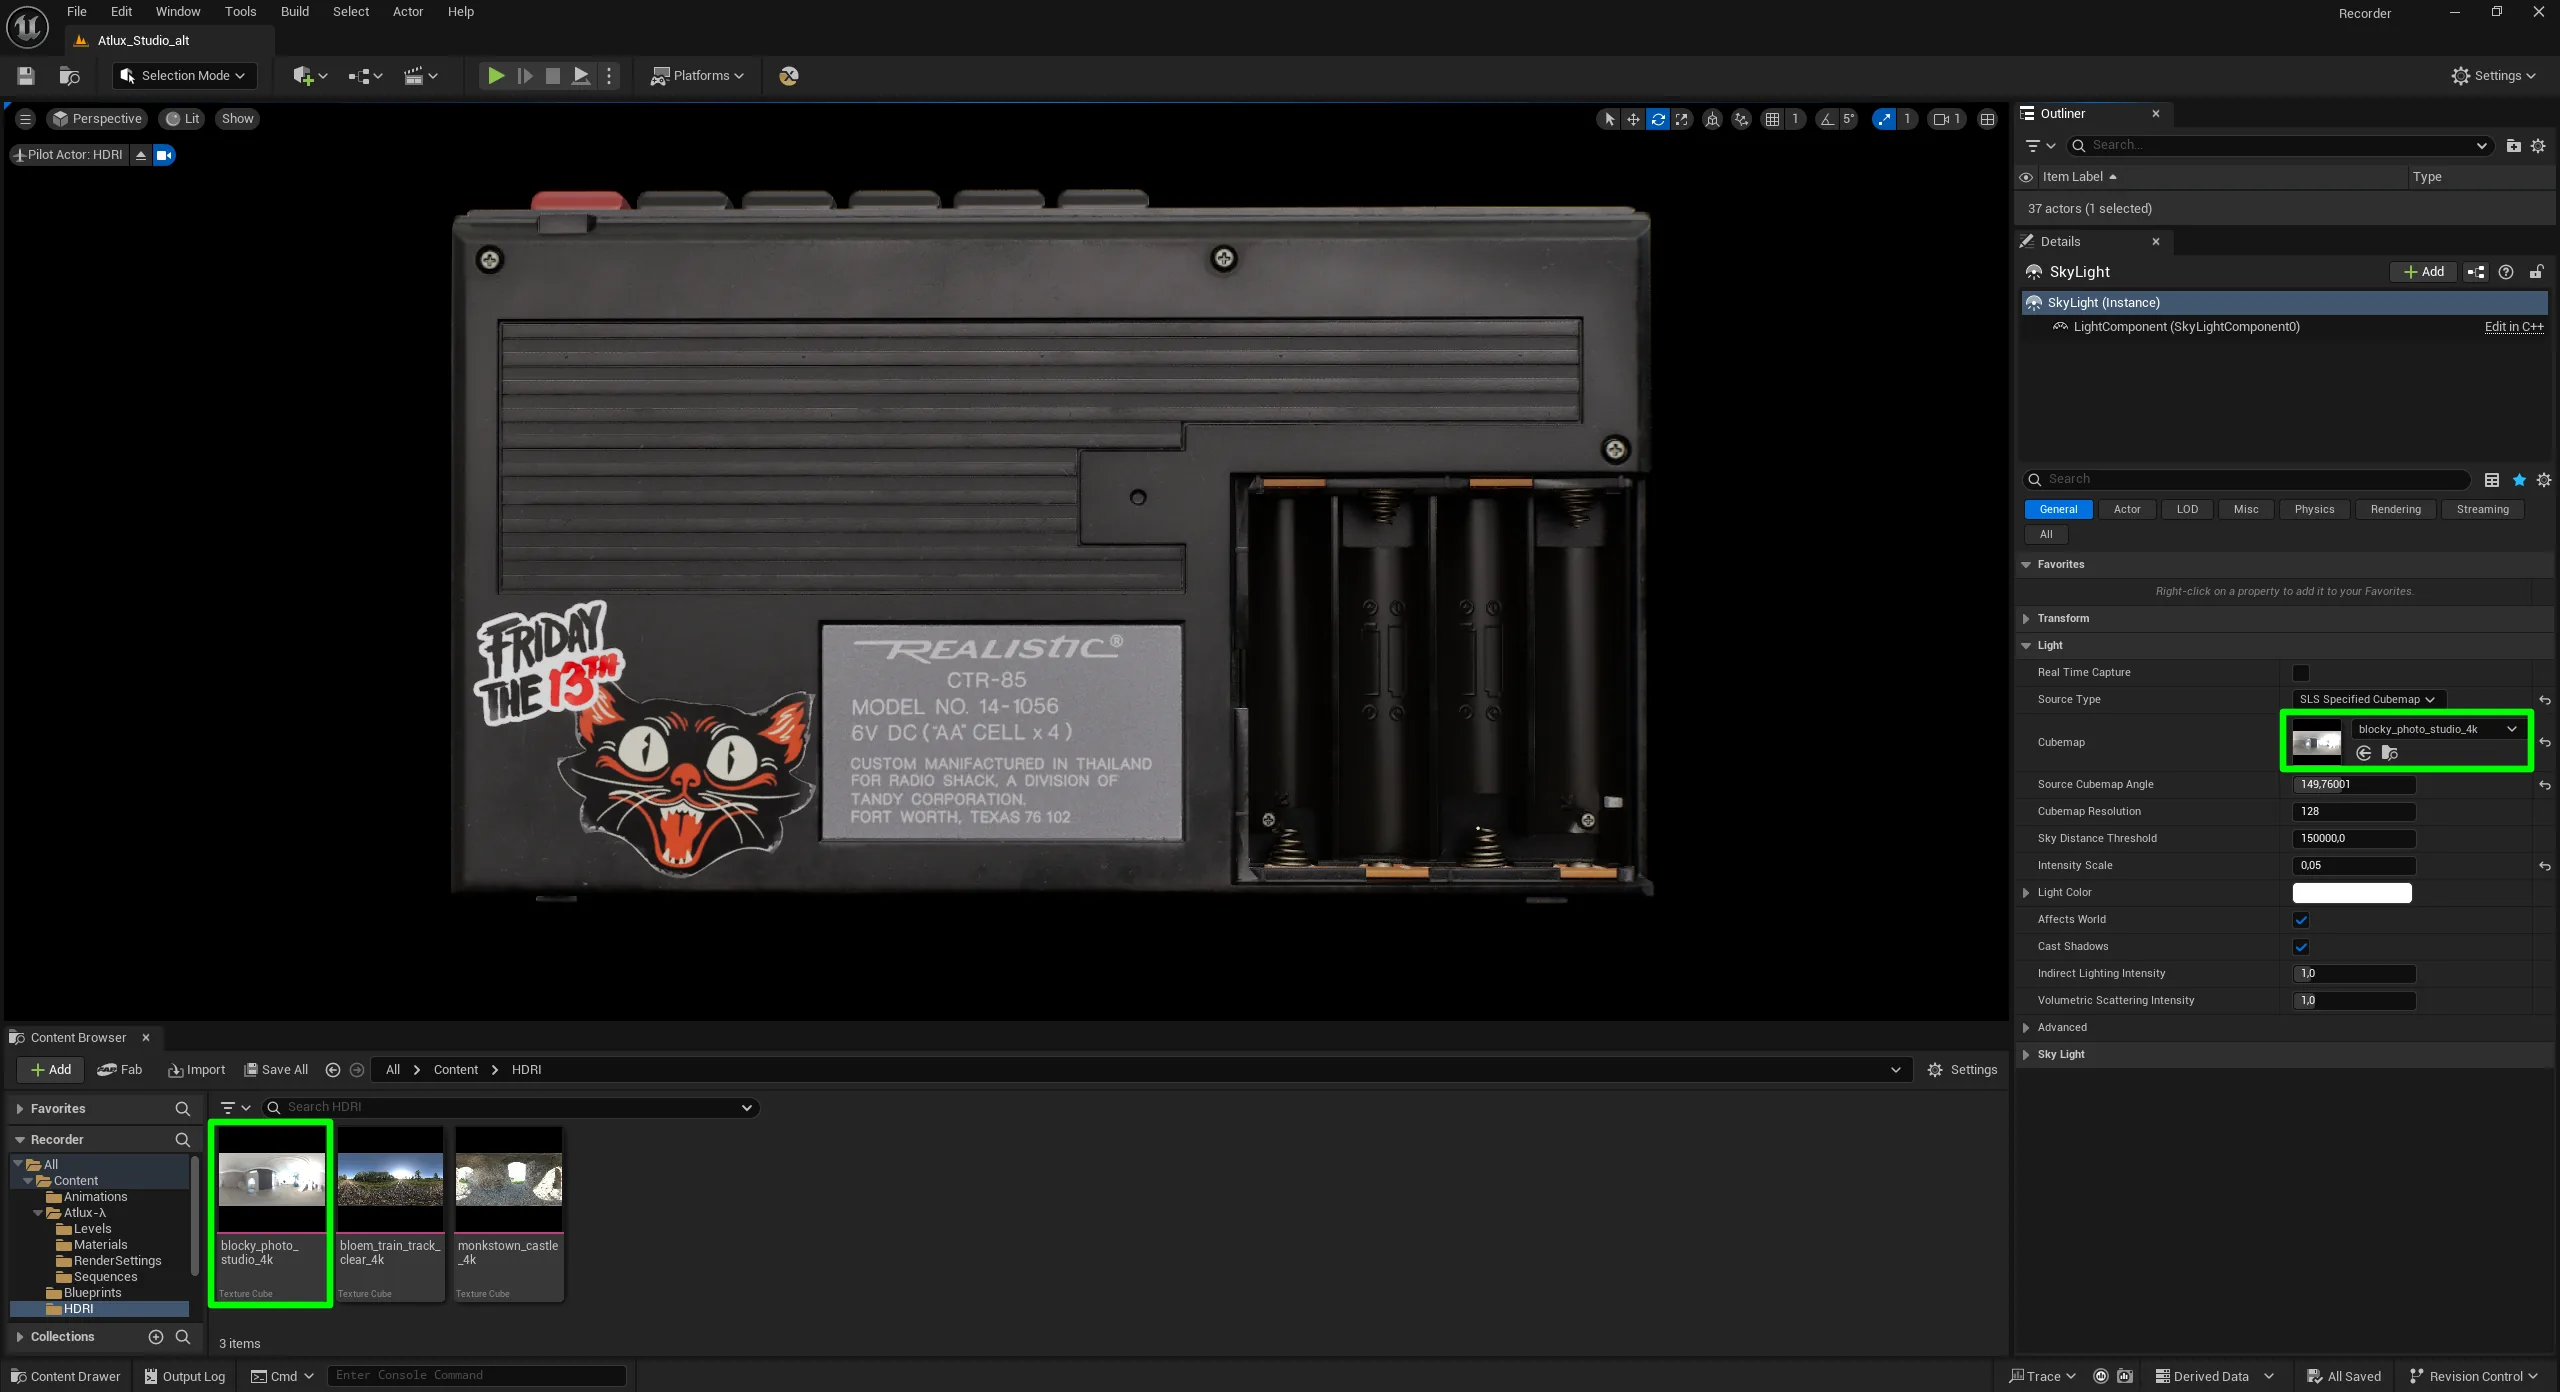The image size is (2560, 1392).
Task: Open viewport layout grid icon
Action: (x=1988, y=119)
